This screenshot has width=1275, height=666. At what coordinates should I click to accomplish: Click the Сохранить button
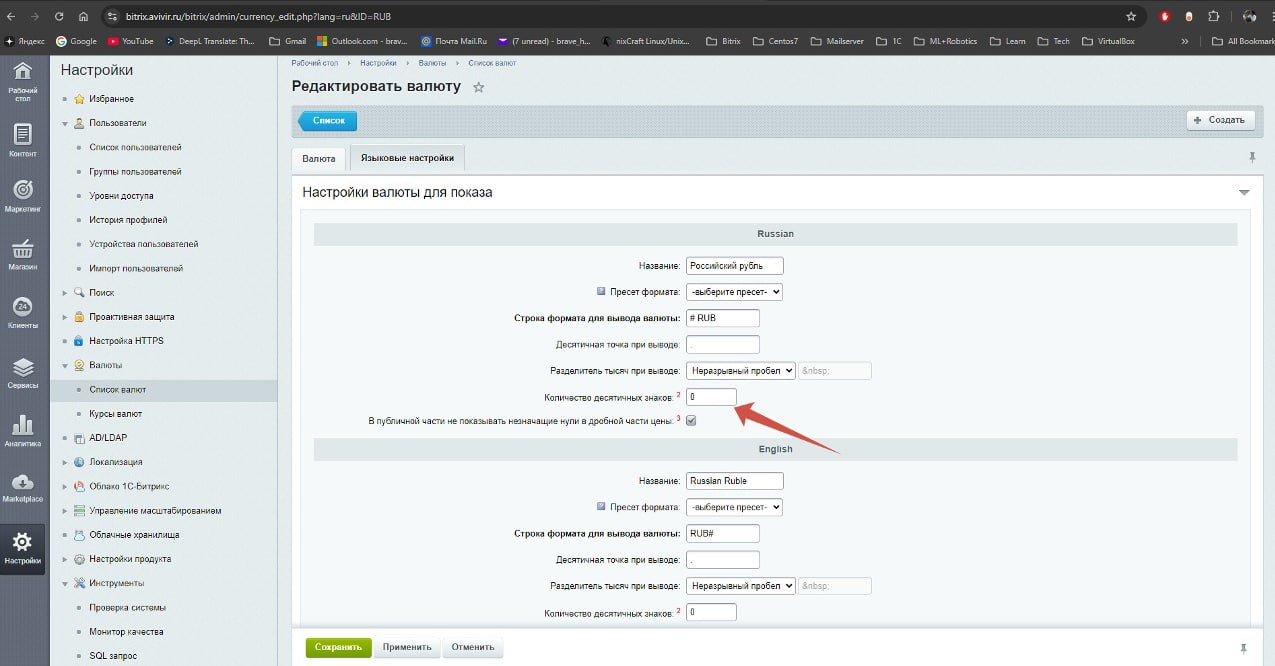tap(338, 647)
